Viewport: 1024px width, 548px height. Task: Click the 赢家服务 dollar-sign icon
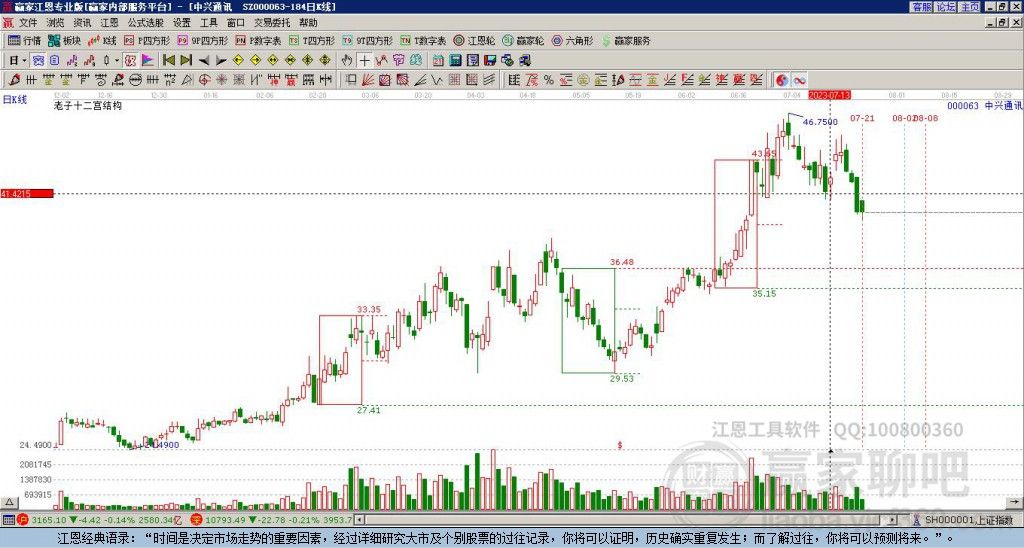604,41
